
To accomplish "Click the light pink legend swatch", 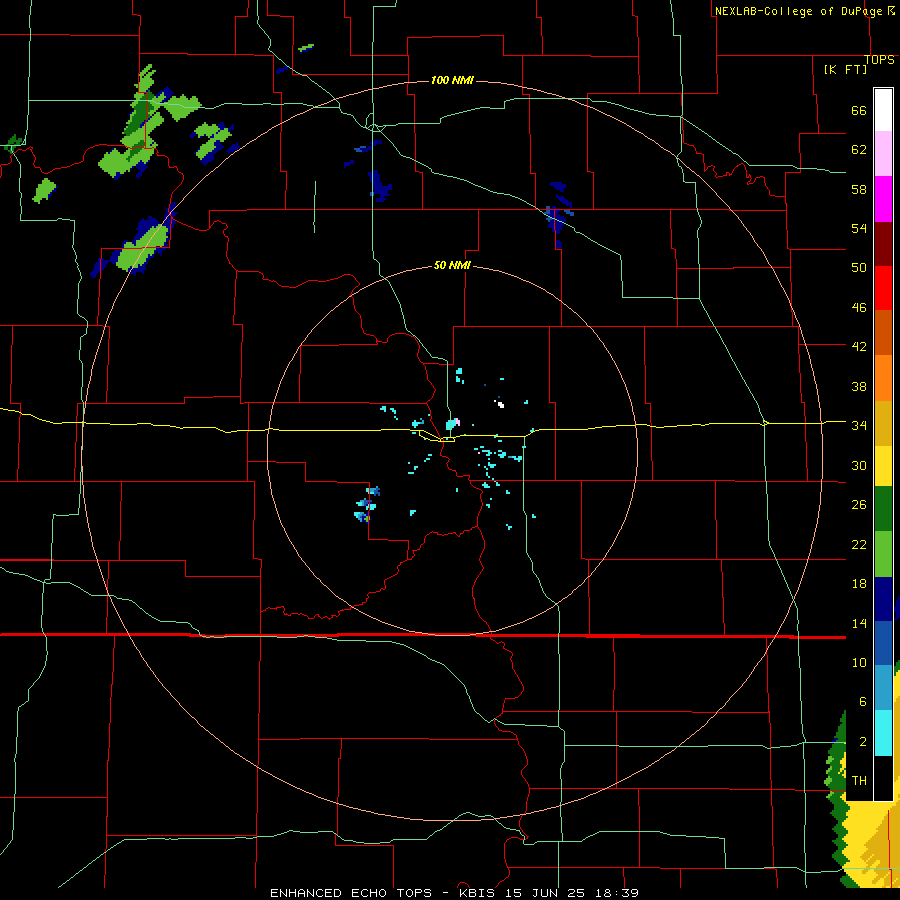I will [883, 154].
